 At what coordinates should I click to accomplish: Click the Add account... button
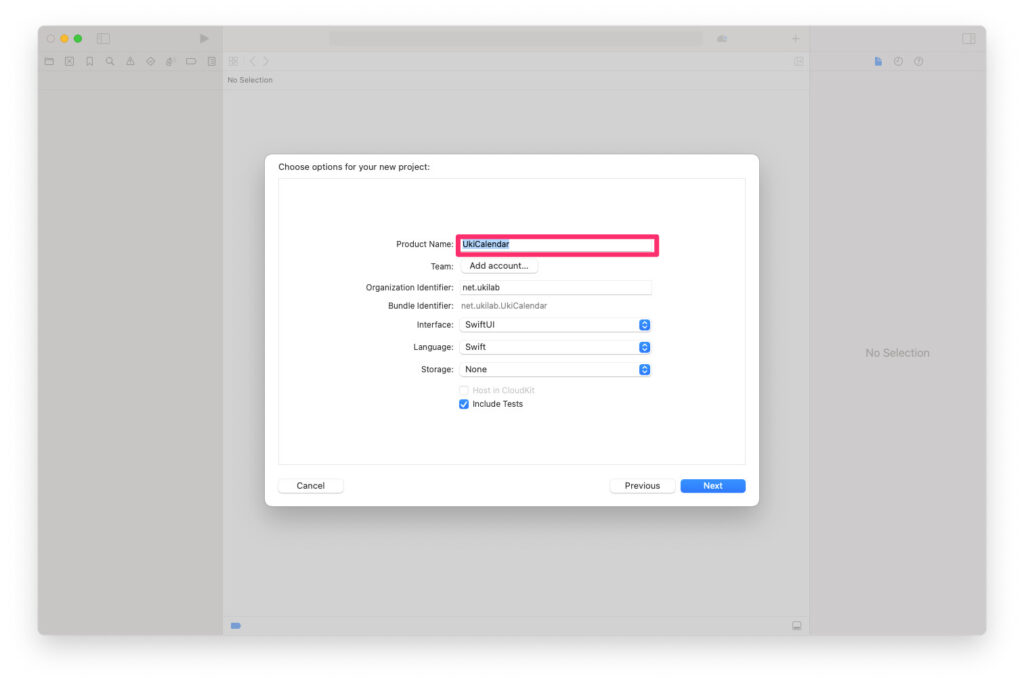(x=498, y=266)
